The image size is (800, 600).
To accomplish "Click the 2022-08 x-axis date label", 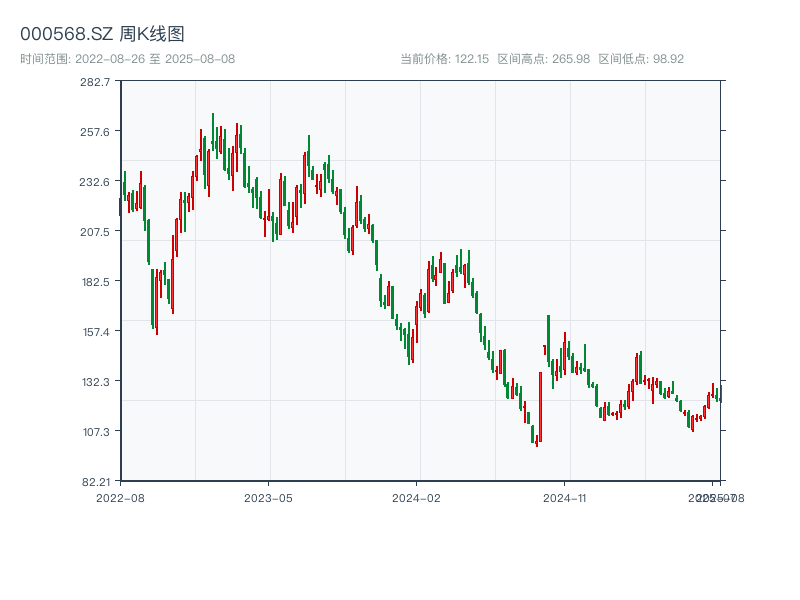I will pos(120,497).
